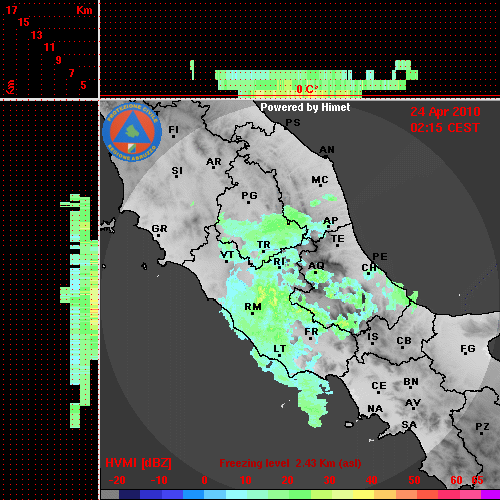Click the TR city label
The image size is (500, 500).
point(264,245)
